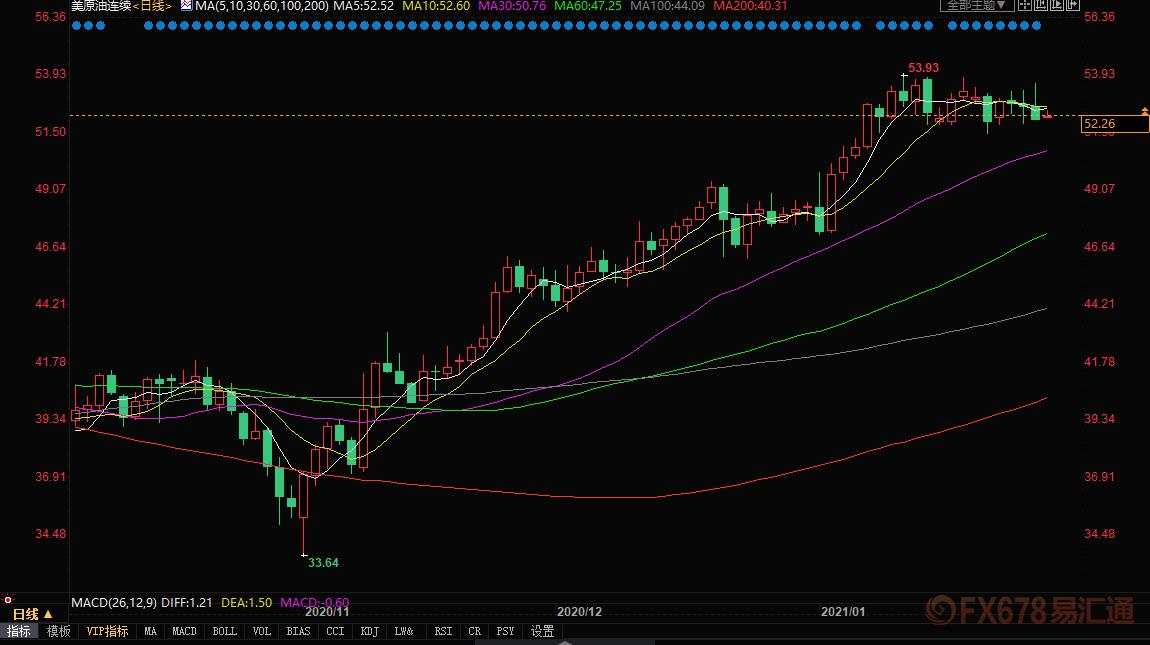Switch indicator to BIAS

pyautogui.click(x=299, y=631)
